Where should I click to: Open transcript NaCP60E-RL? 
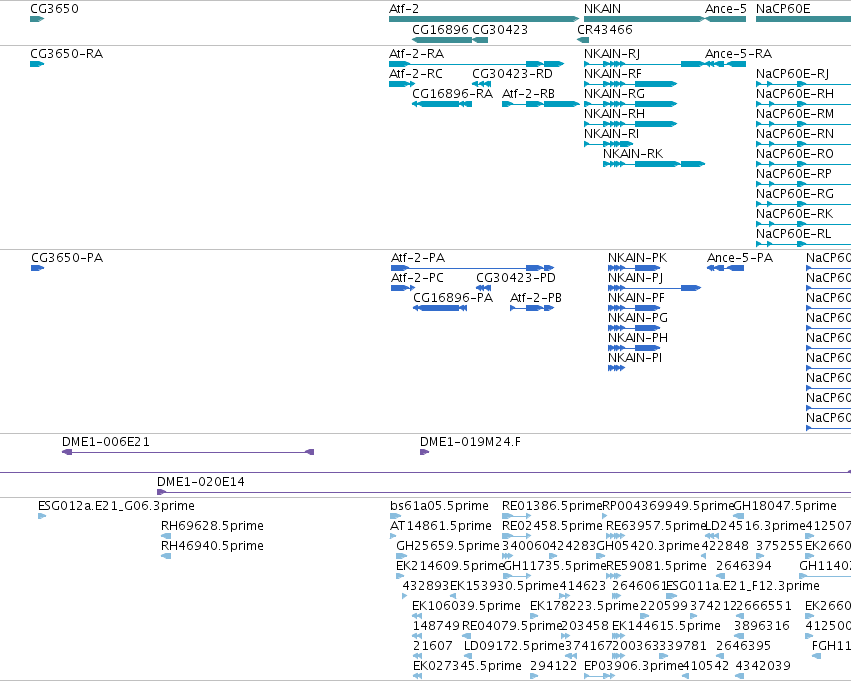click(793, 233)
